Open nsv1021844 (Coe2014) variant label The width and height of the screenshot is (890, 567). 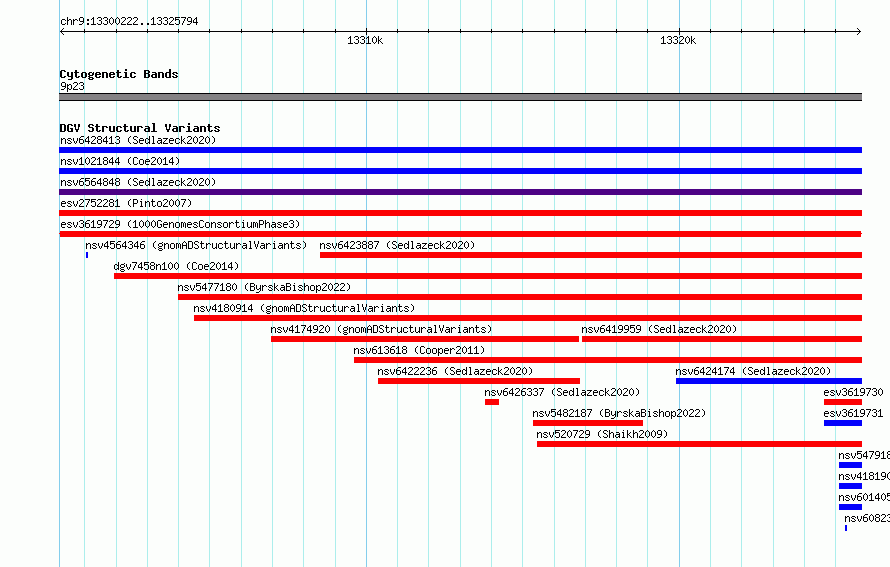[120, 161]
